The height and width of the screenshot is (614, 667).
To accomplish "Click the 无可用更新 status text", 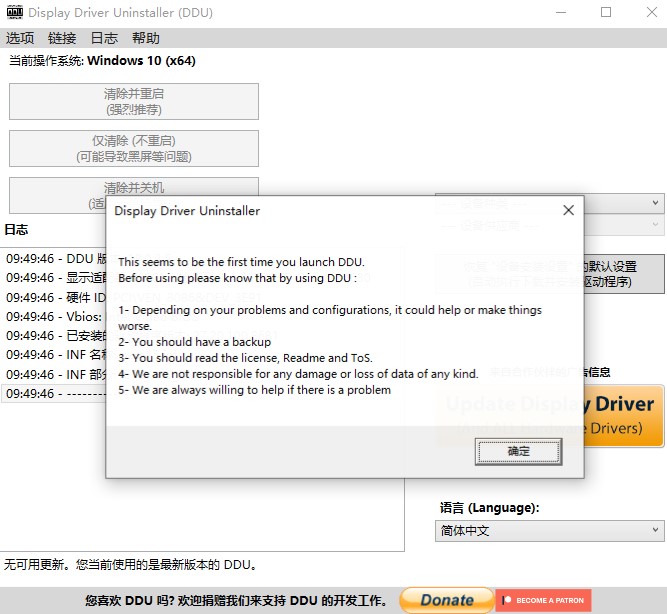I will [130, 565].
